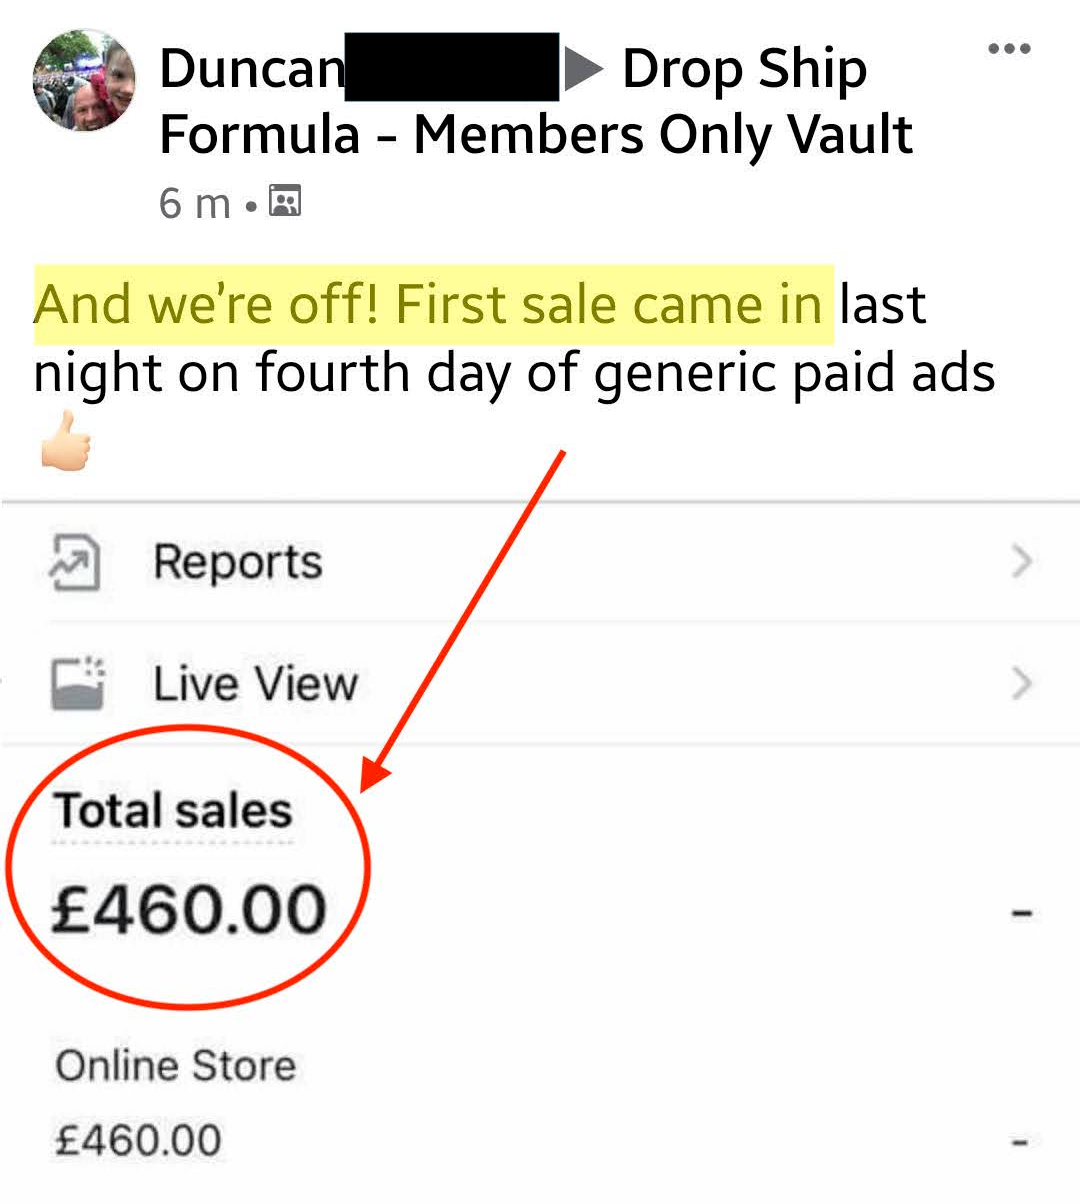Click the dash right of Online Store amount

(x=1019, y=1141)
